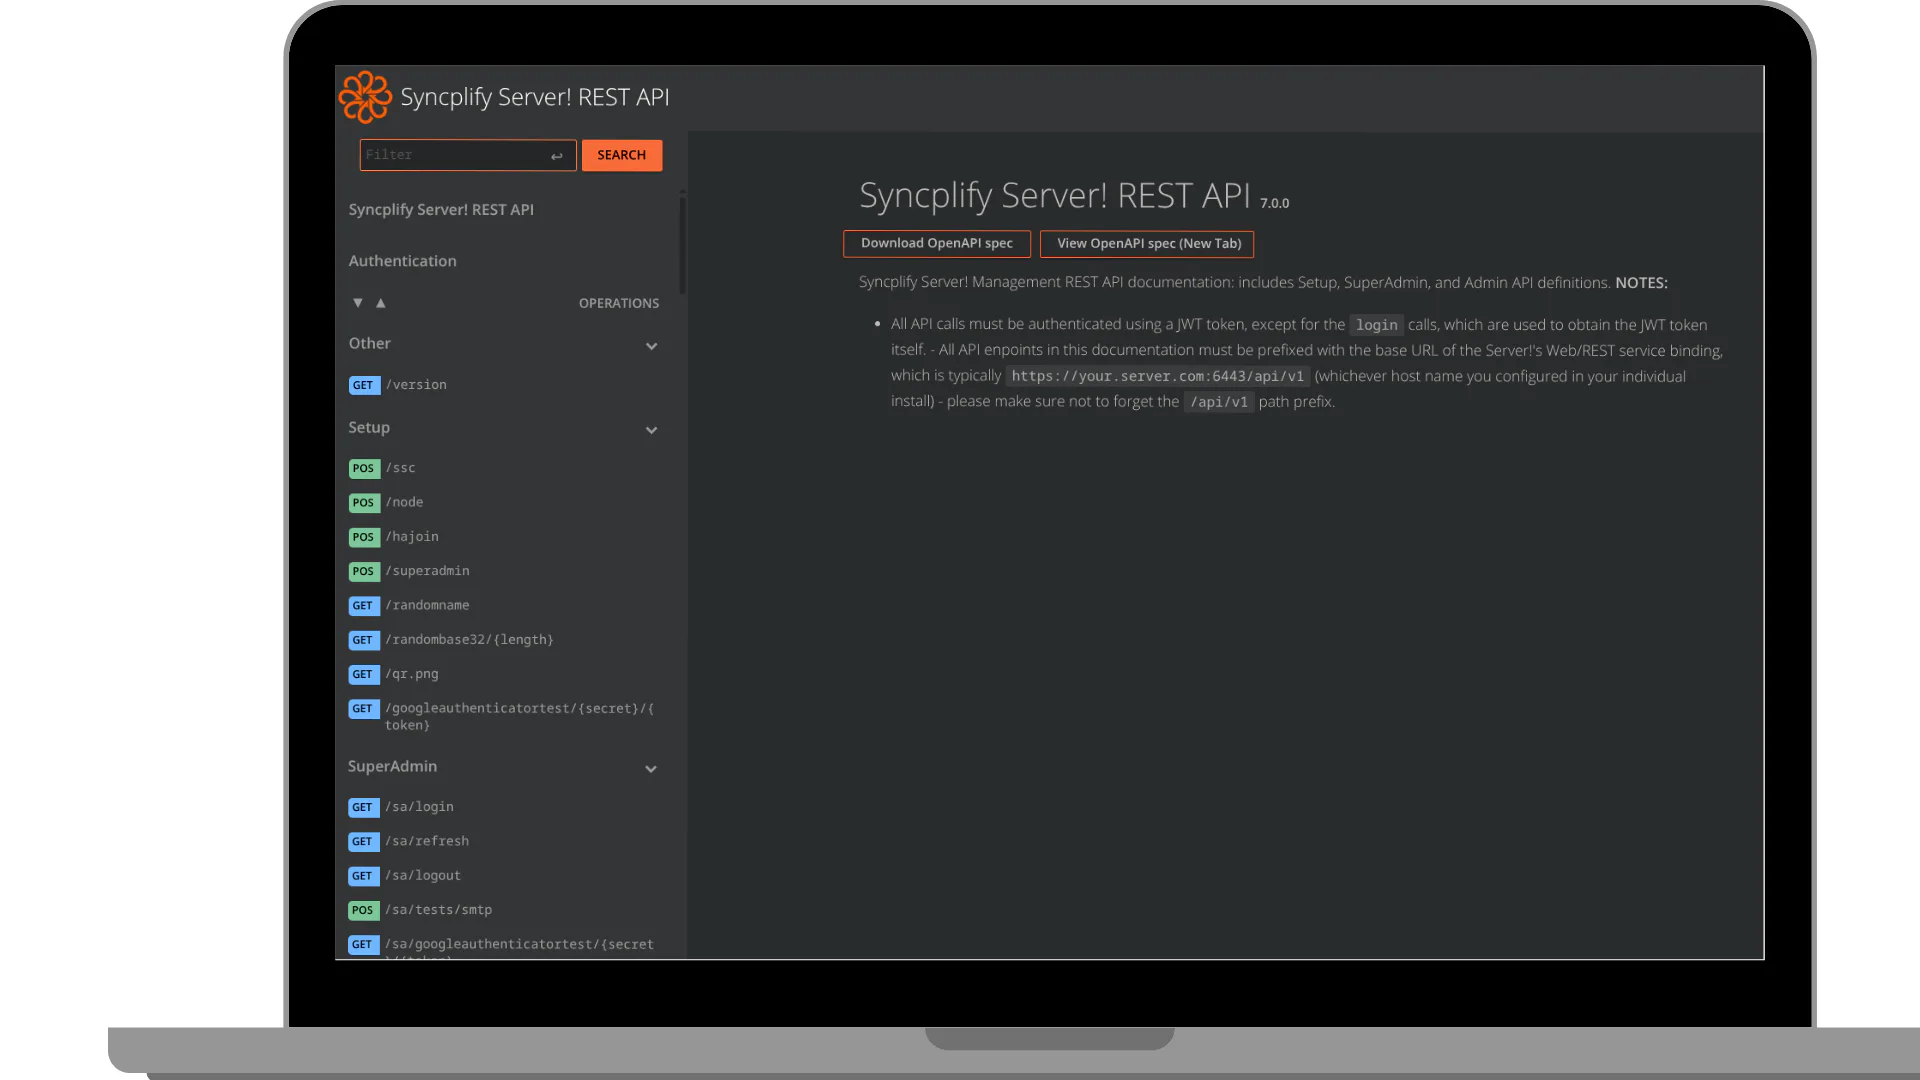Open Syncplify Server! REST API sidebar link

click(441, 209)
